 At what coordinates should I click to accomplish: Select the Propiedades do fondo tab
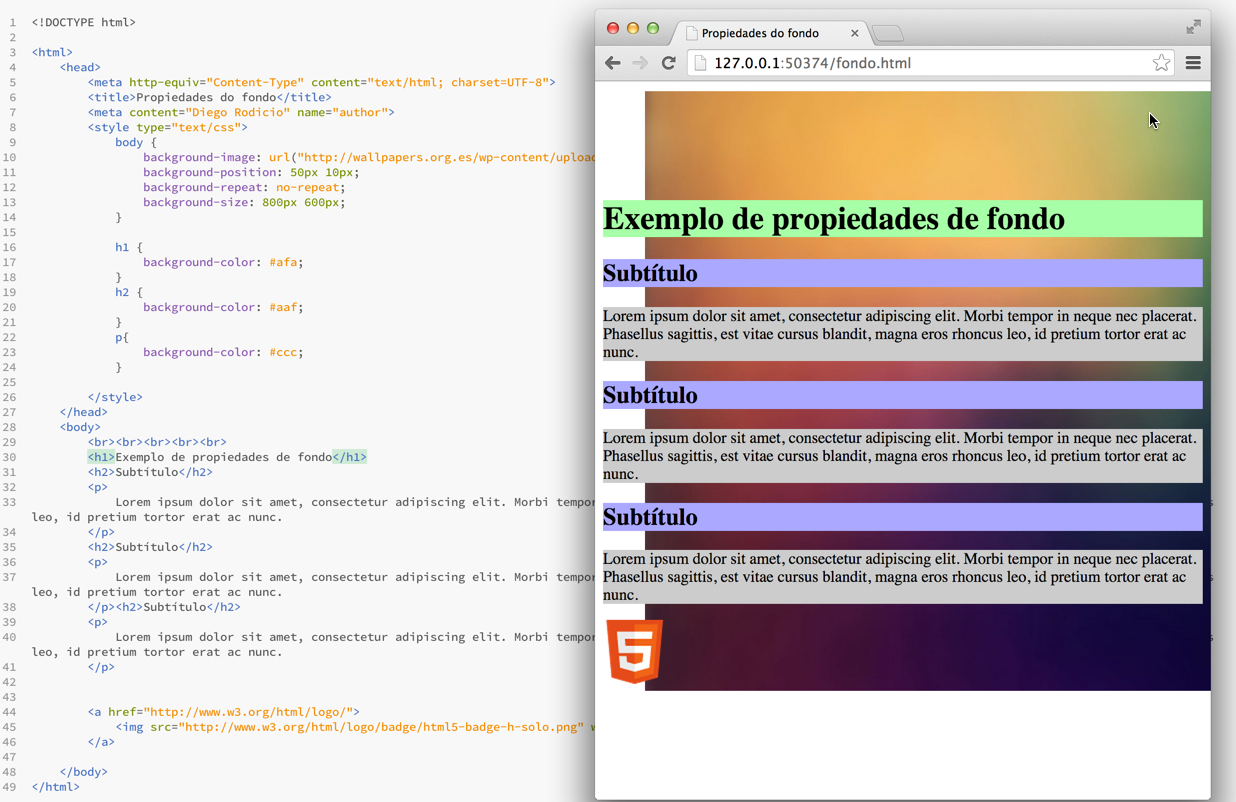tap(760, 33)
